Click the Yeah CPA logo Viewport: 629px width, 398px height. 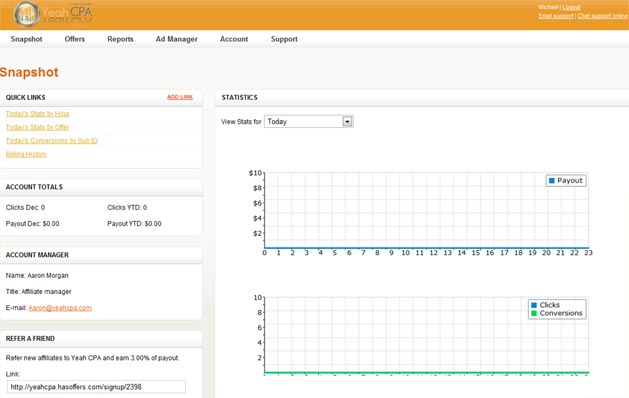pyautogui.click(x=53, y=14)
